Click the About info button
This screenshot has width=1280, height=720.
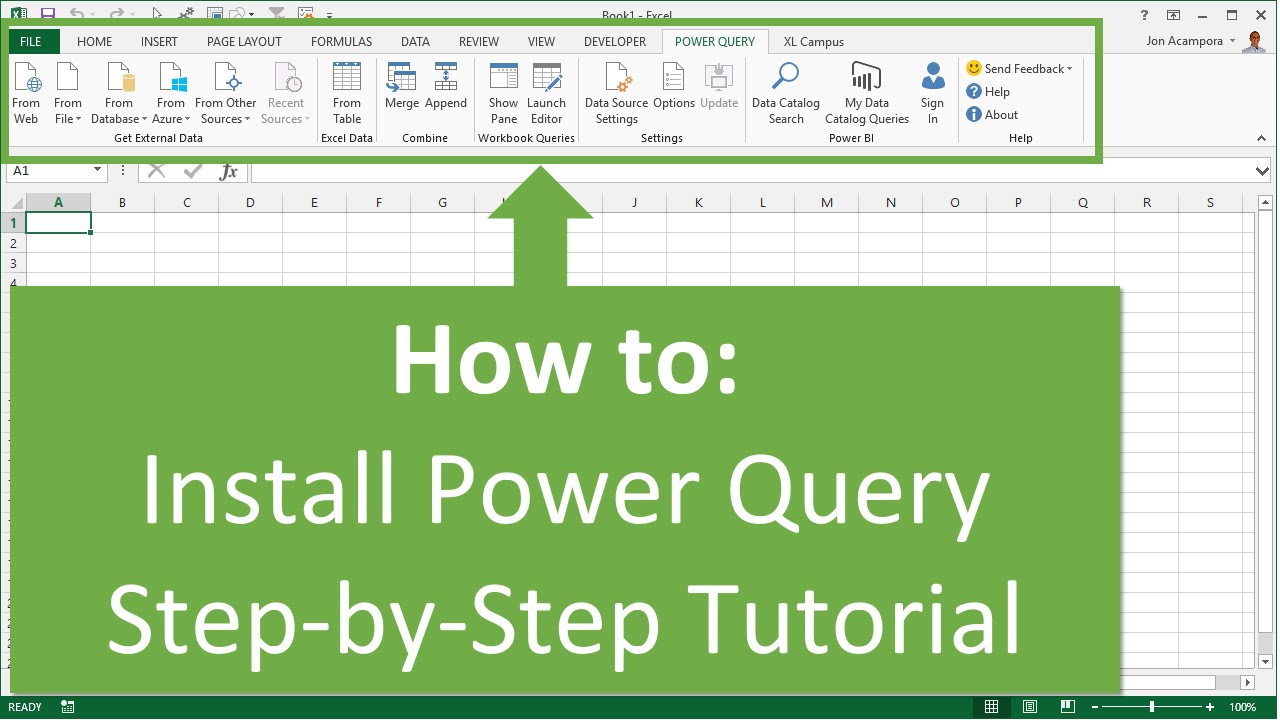click(992, 115)
